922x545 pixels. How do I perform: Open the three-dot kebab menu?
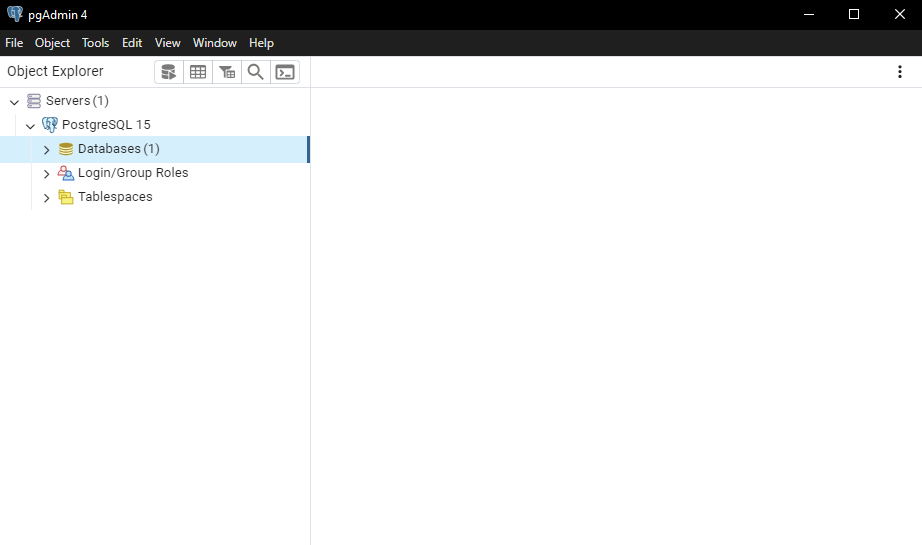900,72
